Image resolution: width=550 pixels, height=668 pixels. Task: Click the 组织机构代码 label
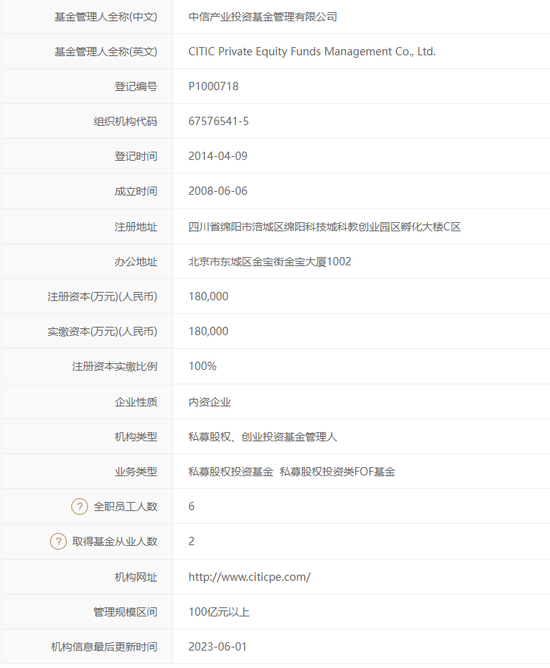tap(125, 121)
